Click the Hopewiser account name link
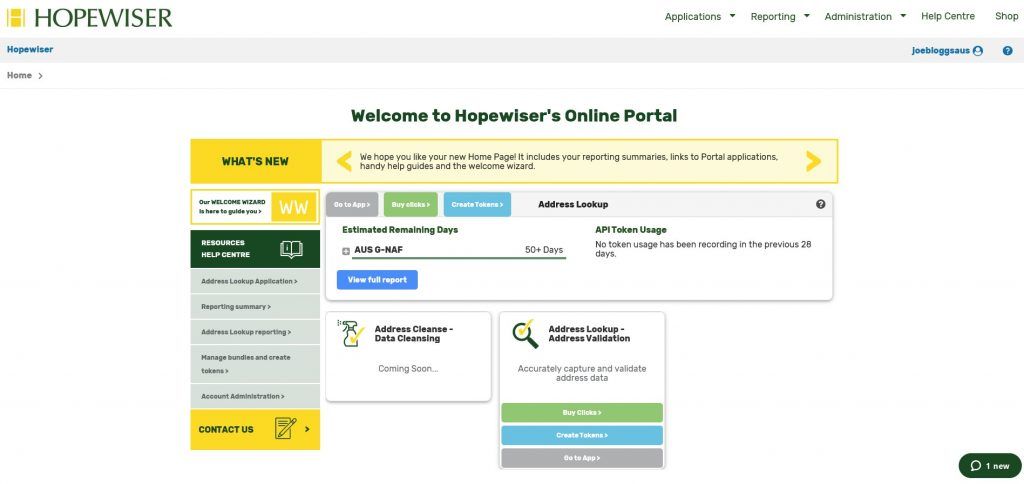1024x484 pixels. 30,50
